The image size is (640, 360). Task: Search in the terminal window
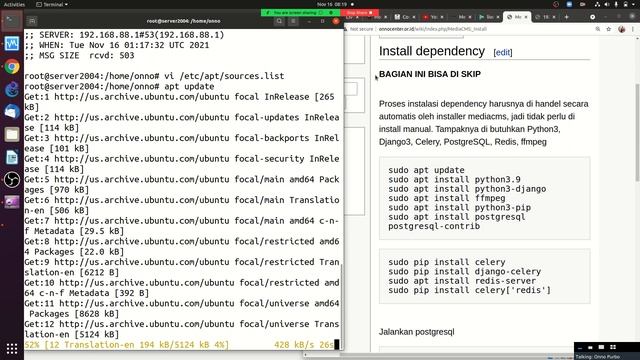click(x=279, y=21)
